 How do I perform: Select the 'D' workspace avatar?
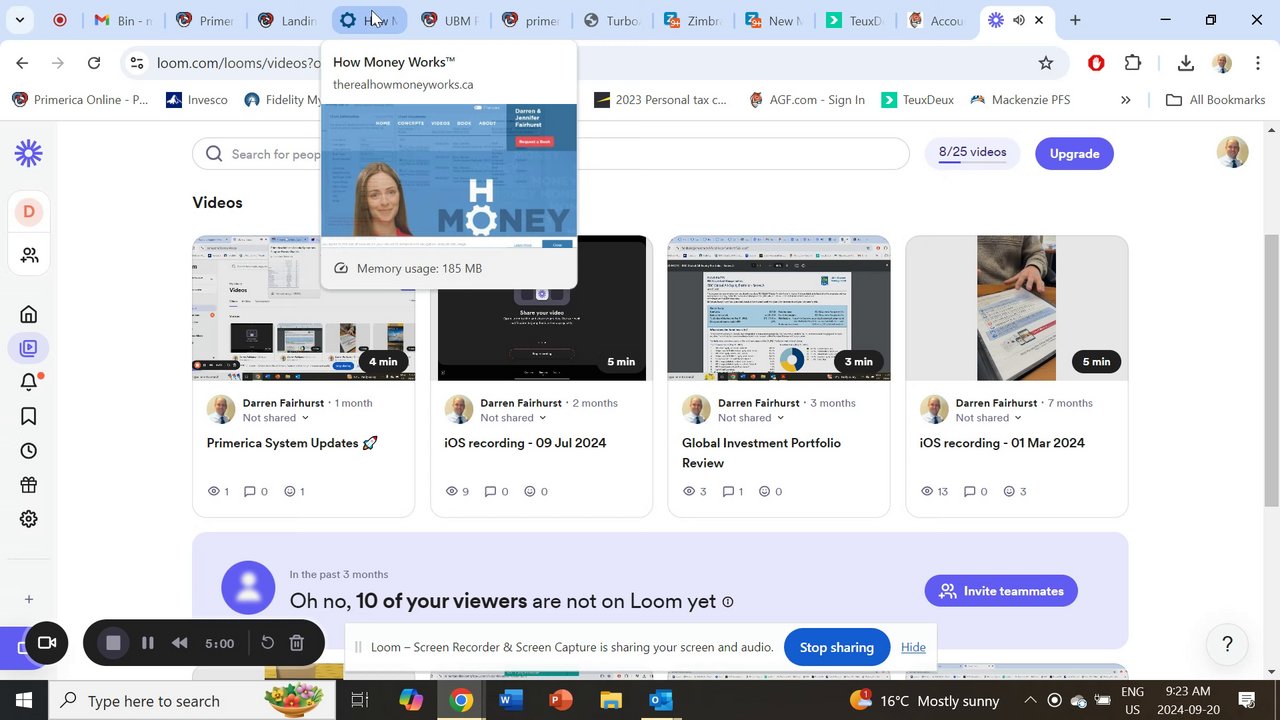point(29,211)
